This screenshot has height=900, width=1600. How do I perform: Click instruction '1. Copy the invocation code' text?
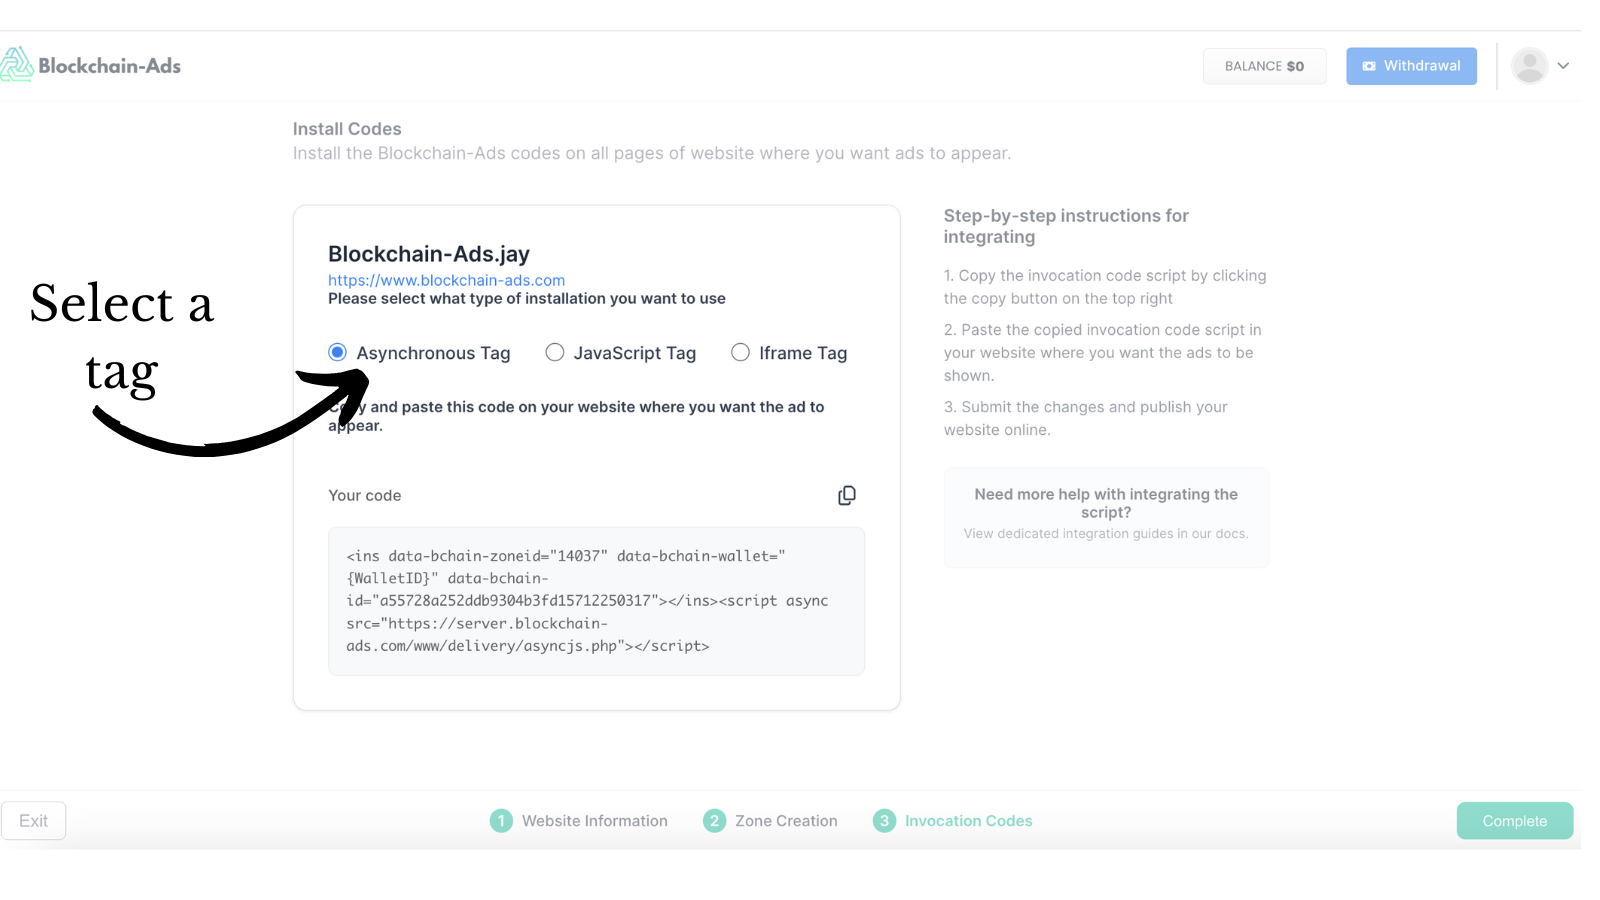tap(1105, 287)
